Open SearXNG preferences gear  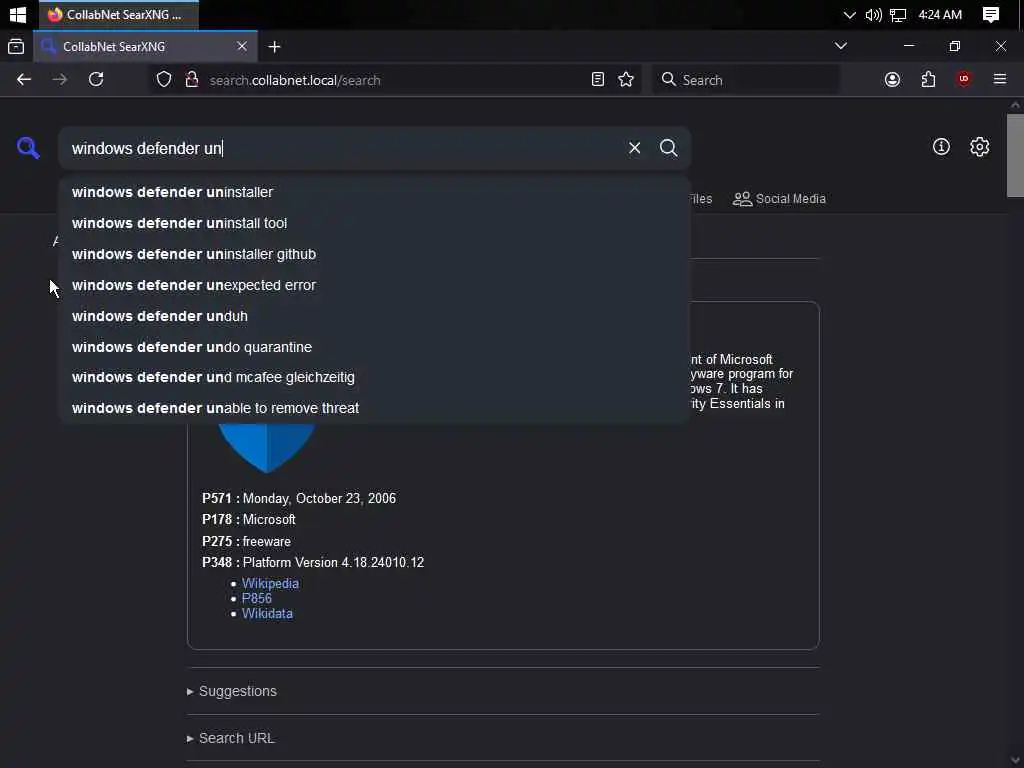tap(979, 147)
